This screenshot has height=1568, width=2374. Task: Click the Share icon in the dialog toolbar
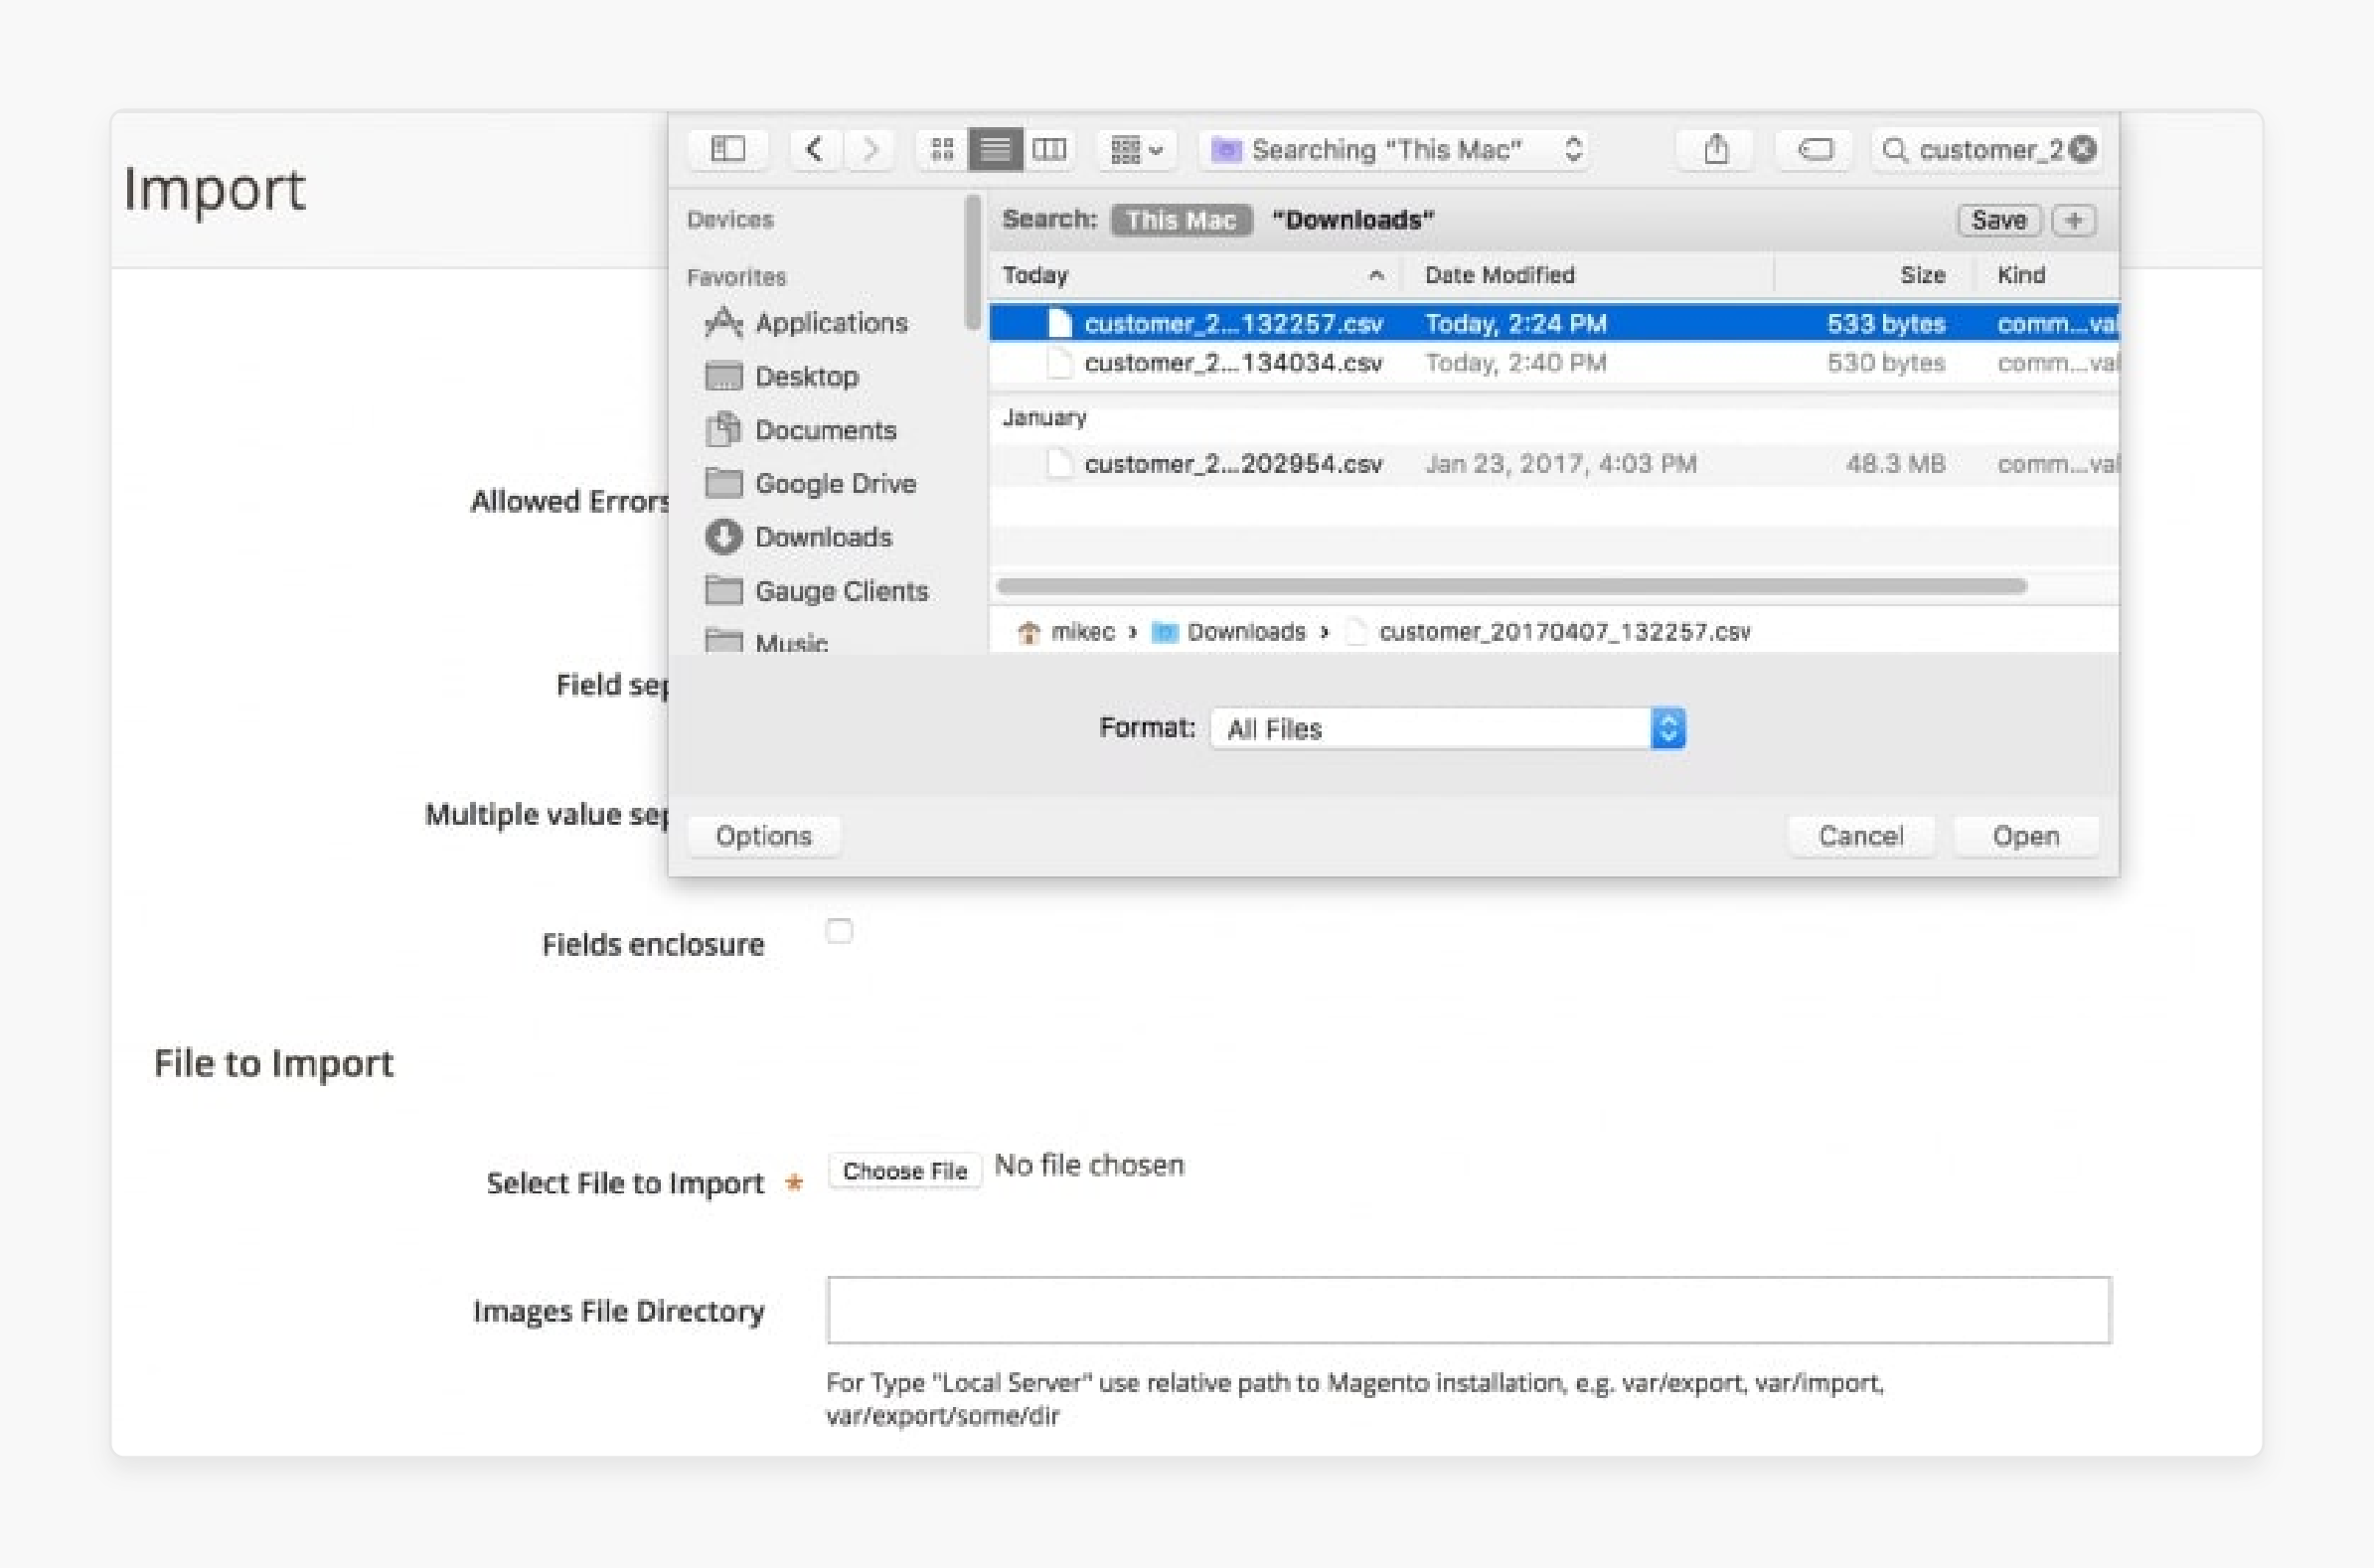click(1716, 150)
